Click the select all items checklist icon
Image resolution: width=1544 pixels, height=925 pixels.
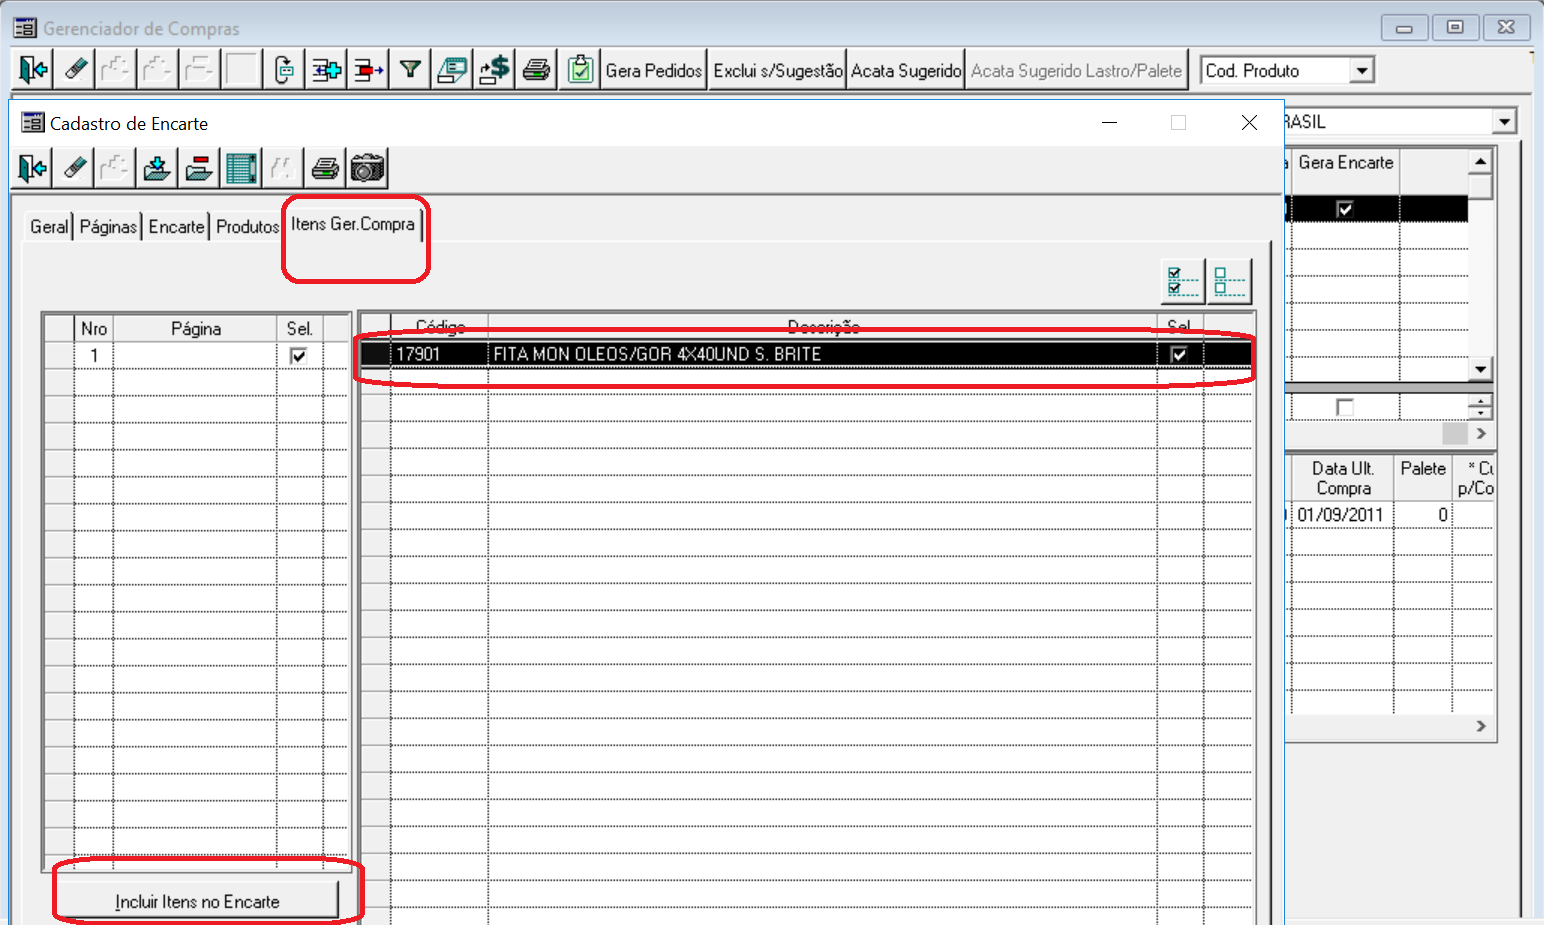coord(1183,282)
